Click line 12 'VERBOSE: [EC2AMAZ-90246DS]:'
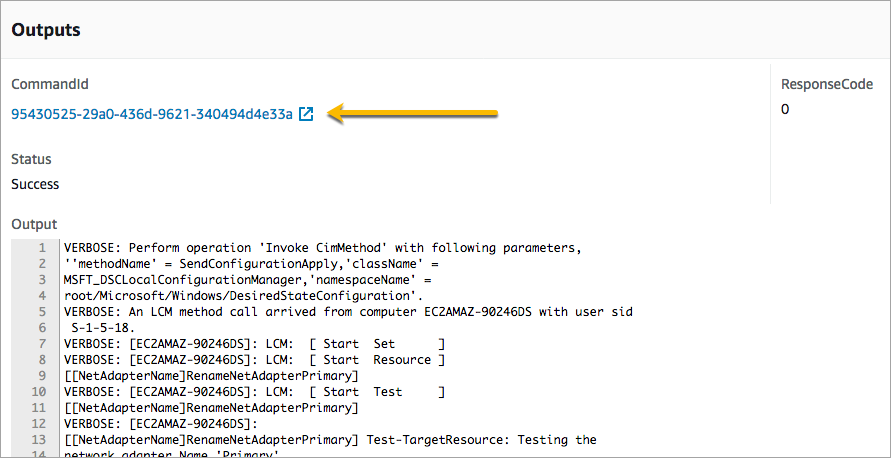The width and height of the screenshot is (891, 458). click(x=161, y=424)
